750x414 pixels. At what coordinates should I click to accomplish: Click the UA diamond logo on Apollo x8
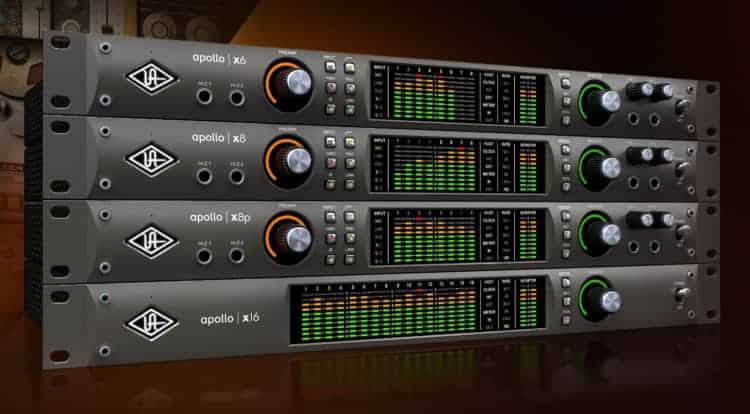[152, 160]
